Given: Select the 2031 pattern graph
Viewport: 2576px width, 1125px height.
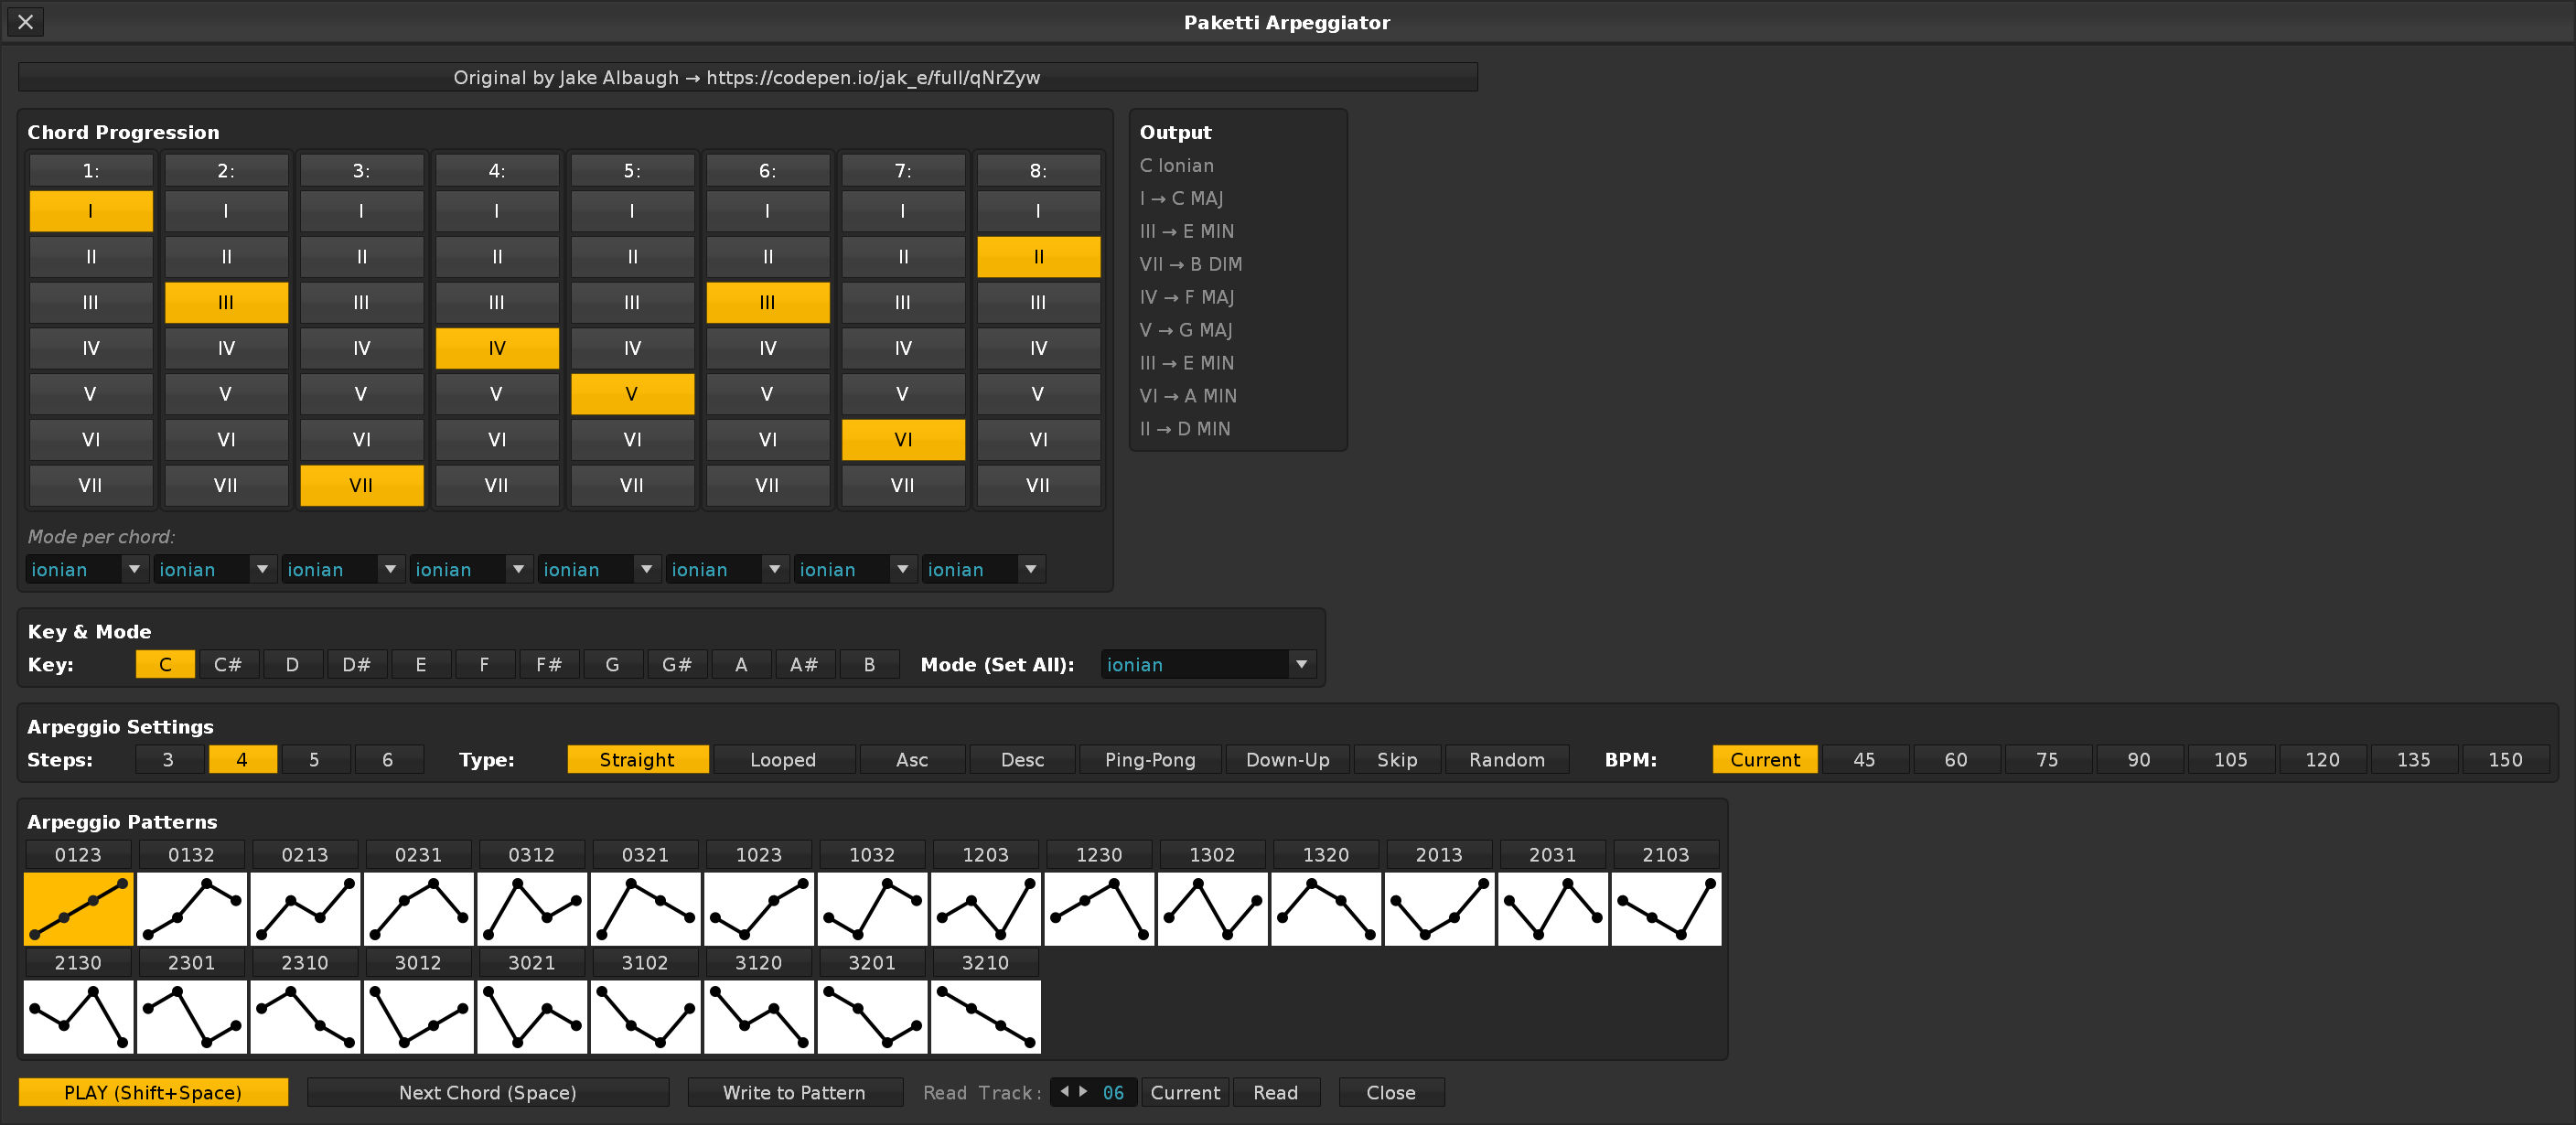Looking at the screenshot, I should [x=1553, y=908].
